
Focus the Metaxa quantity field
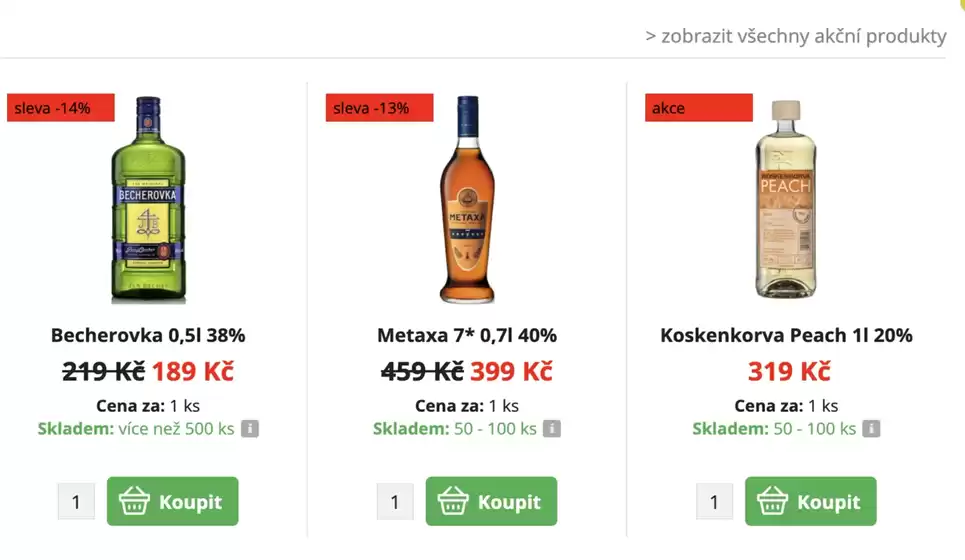395,501
